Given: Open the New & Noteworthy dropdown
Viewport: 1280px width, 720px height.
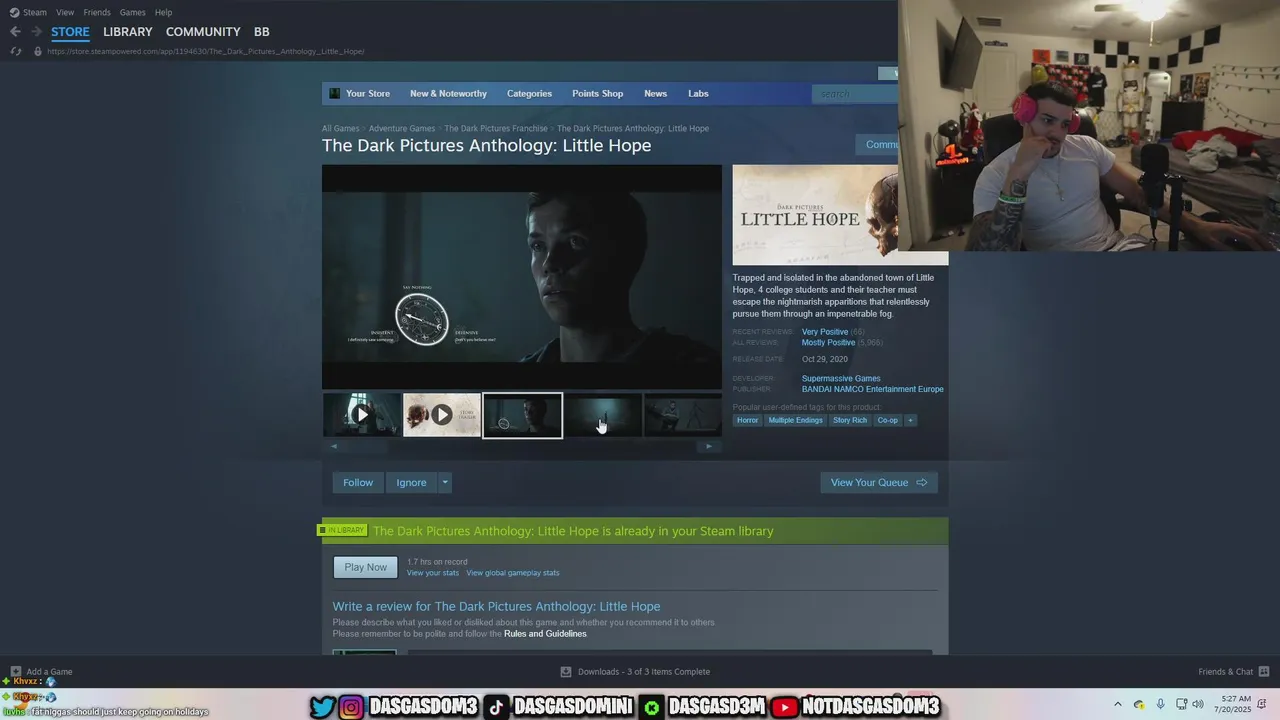Looking at the screenshot, I should click(448, 93).
